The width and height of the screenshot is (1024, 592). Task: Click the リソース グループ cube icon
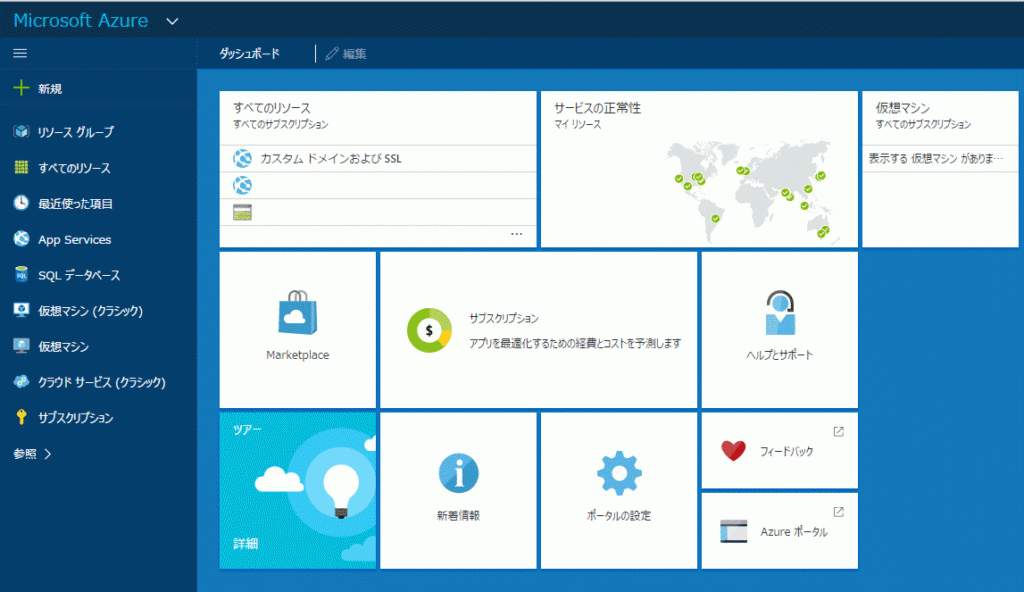[x=21, y=132]
